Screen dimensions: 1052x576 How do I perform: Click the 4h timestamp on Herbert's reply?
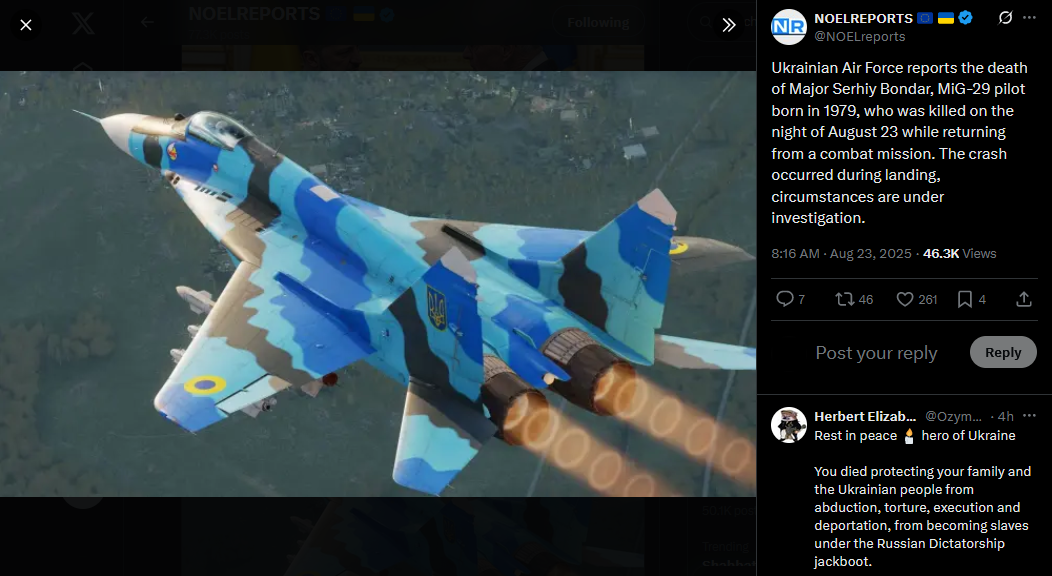pos(1006,416)
